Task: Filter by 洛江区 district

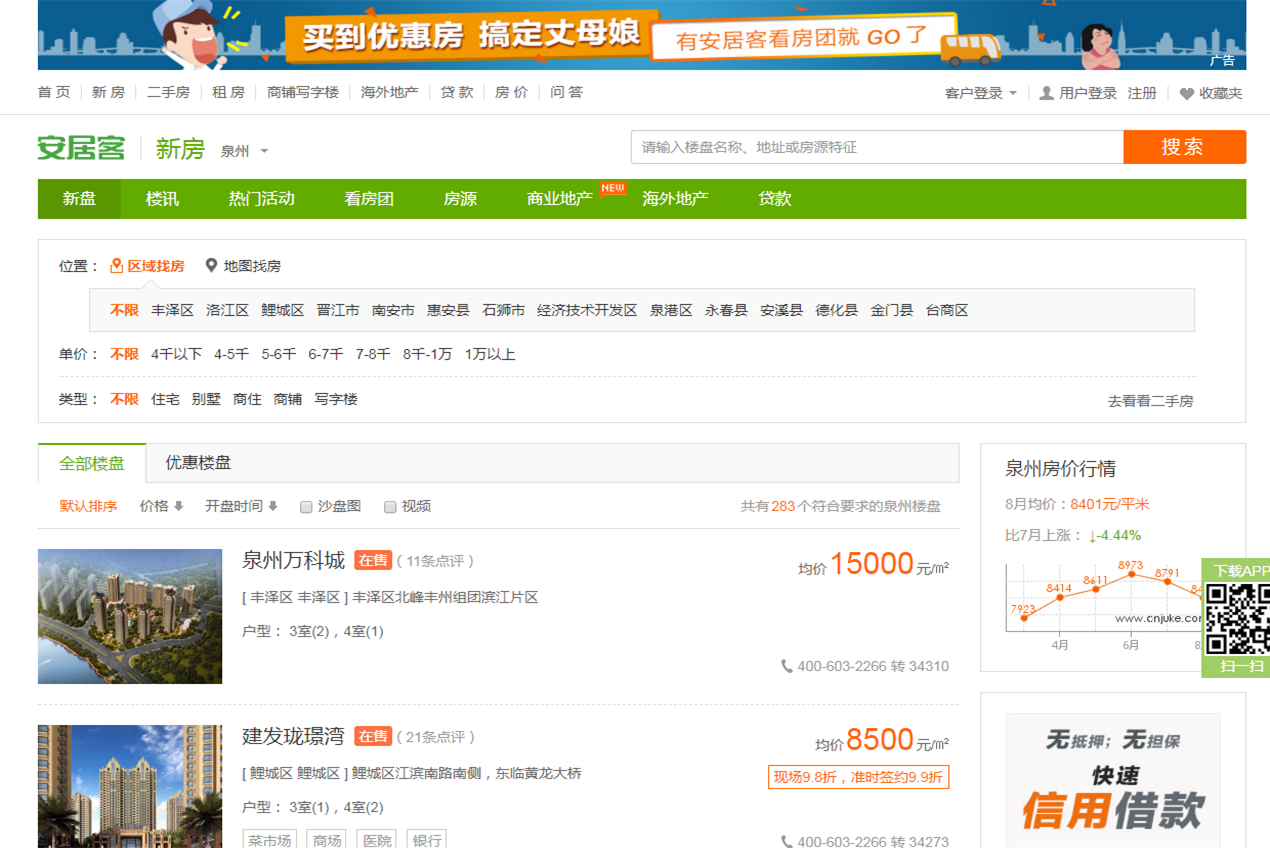Action: [x=227, y=310]
